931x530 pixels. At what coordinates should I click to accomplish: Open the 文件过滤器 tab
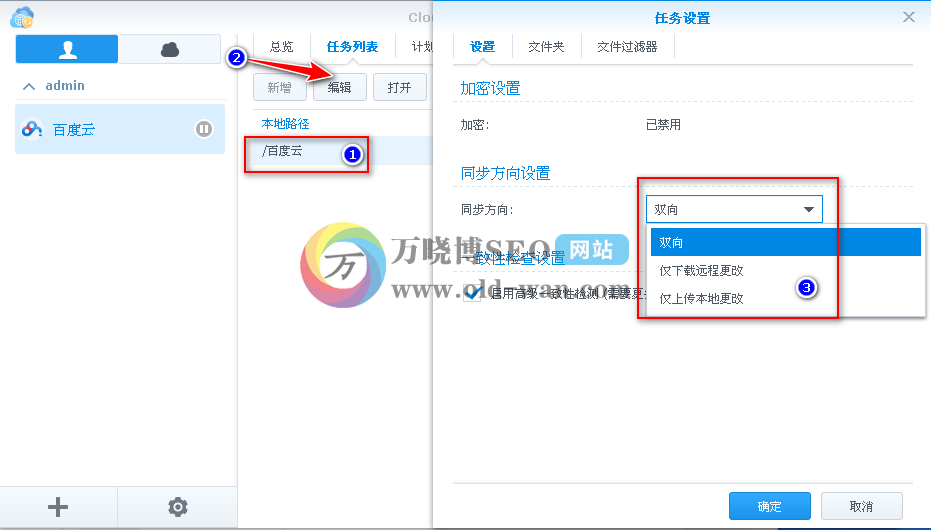[627, 47]
